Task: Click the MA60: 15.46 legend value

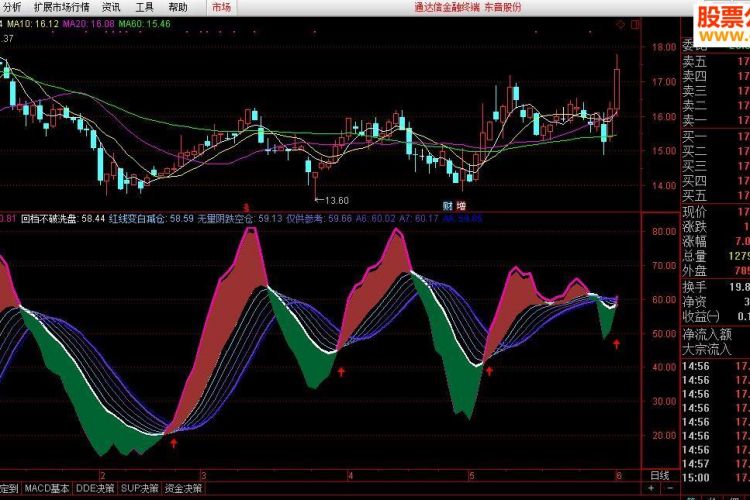Action: click(x=144, y=24)
